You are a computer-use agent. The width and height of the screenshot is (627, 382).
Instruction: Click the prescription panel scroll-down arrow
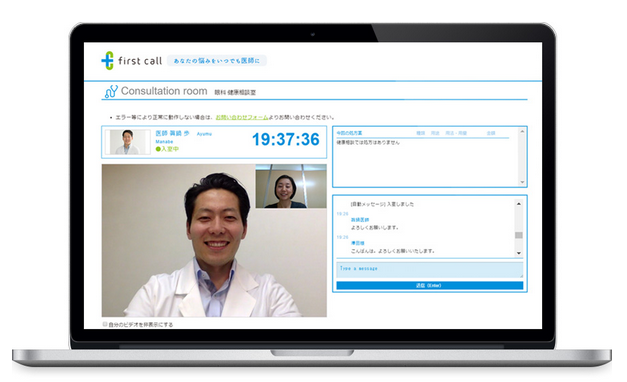(x=522, y=182)
